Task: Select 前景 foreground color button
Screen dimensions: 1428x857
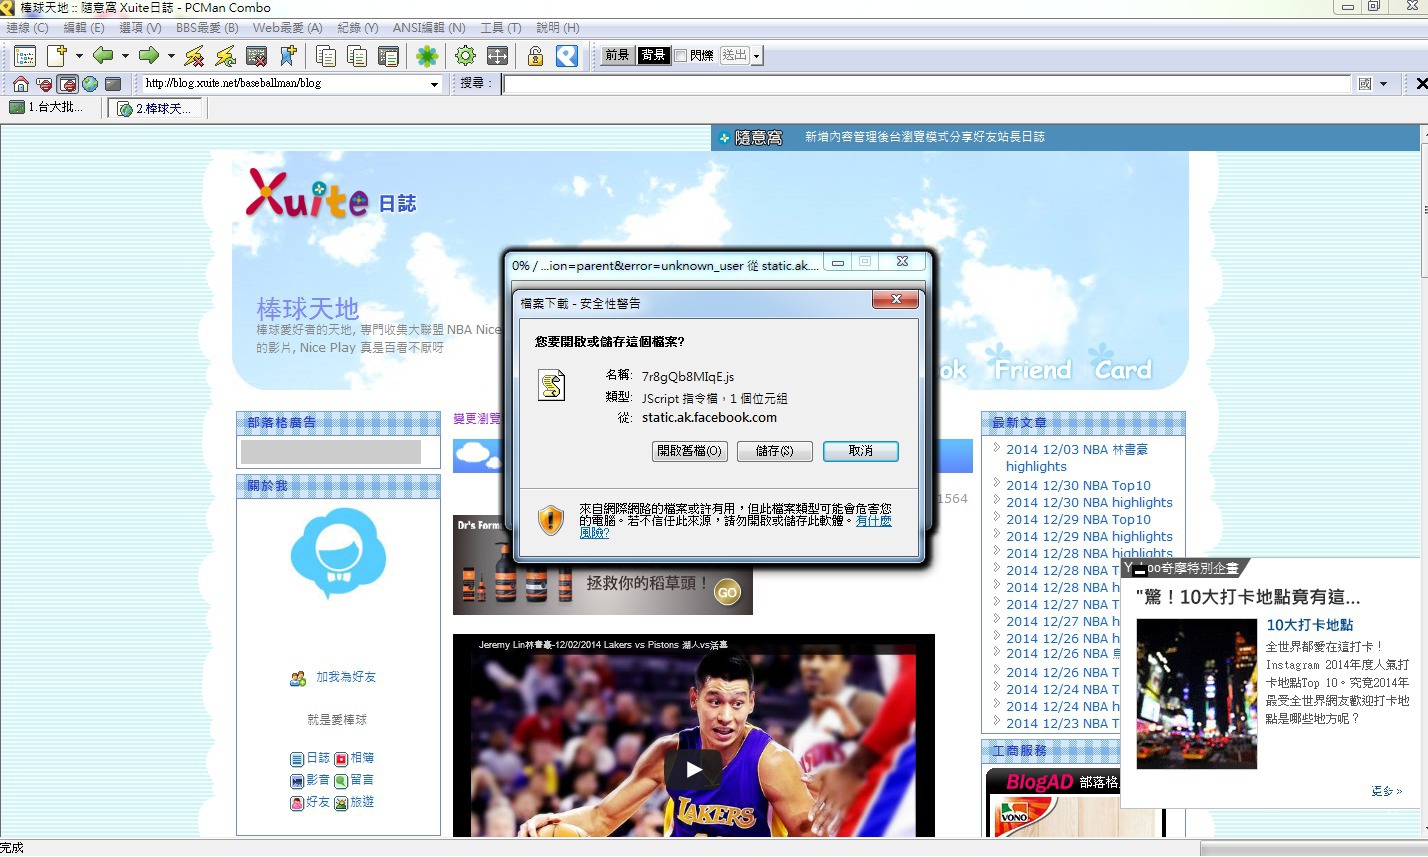Action: tap(617, 56)
